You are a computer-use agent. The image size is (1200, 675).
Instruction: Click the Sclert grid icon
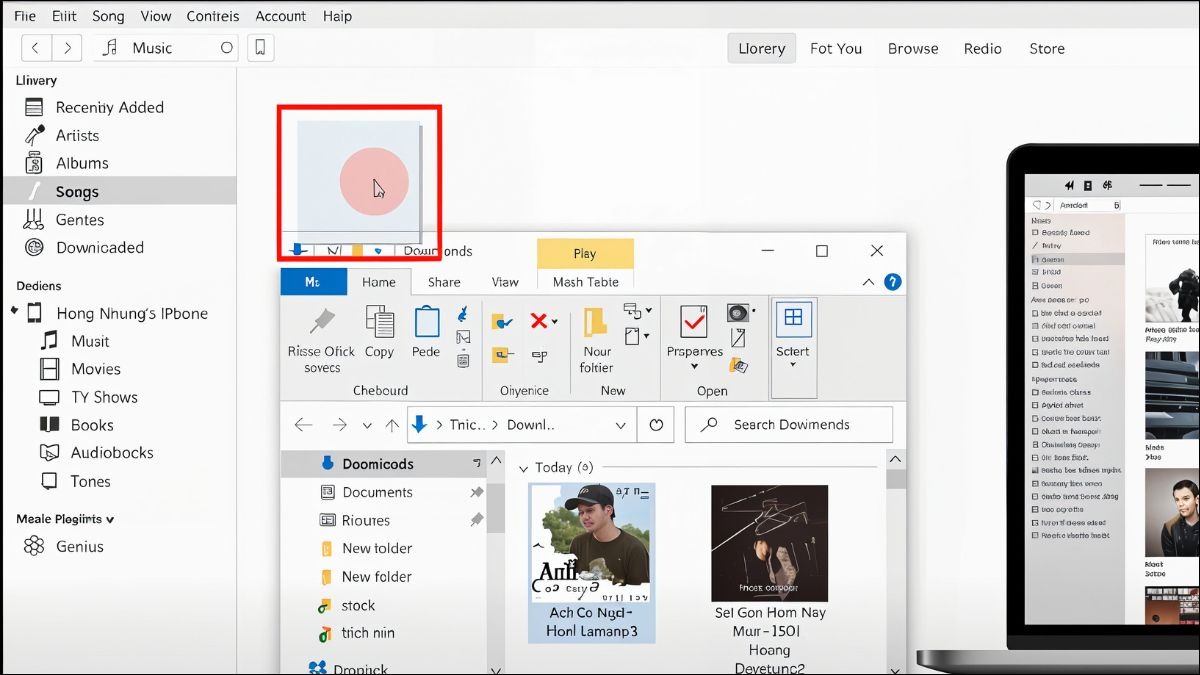(x=793, y=318)
